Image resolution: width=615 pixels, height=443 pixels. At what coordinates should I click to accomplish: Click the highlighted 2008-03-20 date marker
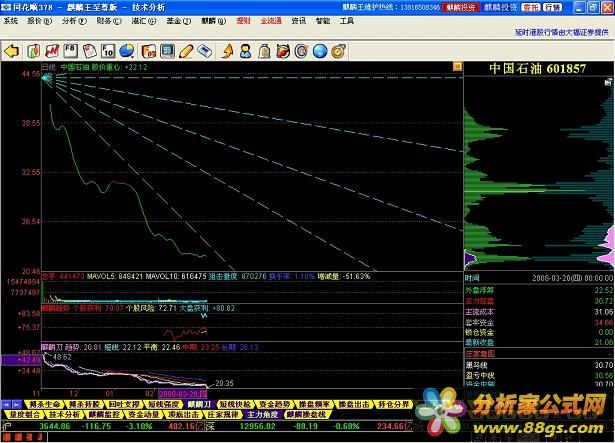[183, 394]
